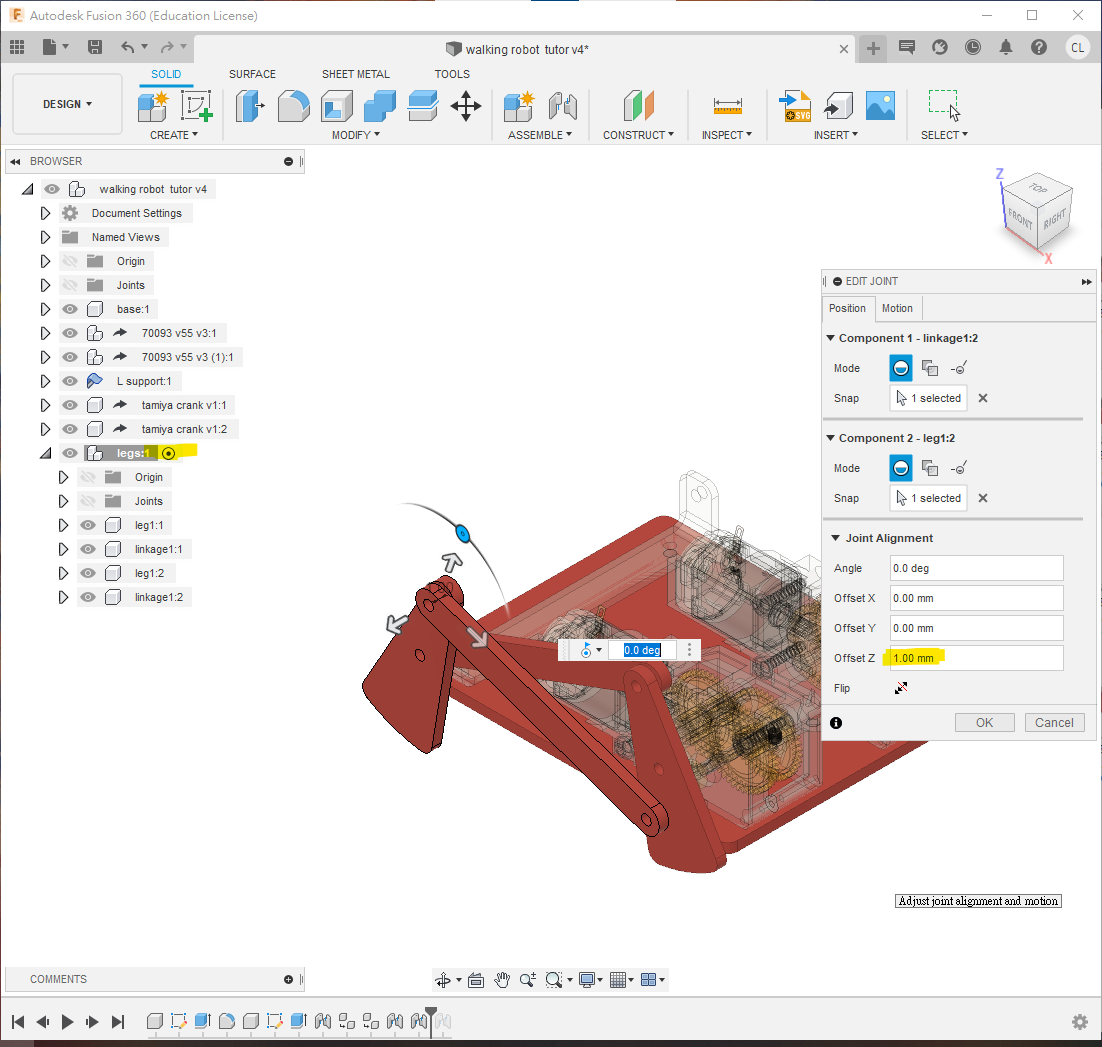Select the Insert SVG icon
This screenshot has height=1047, width=1102.
click(x=796, y=105)
